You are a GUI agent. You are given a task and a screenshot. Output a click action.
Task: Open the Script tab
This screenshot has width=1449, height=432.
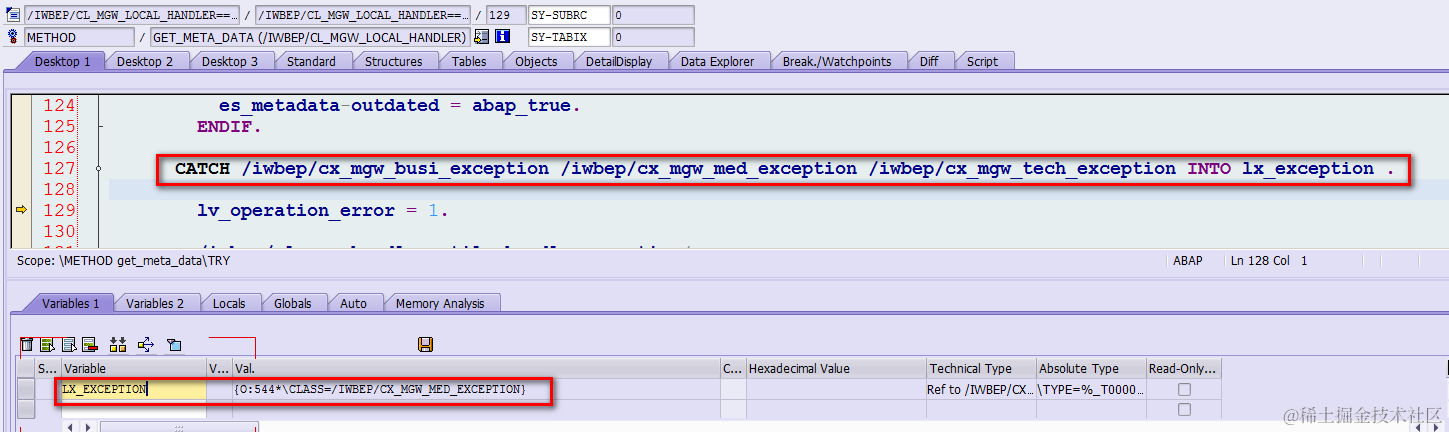pyautogui.click(x=982, y=61)
